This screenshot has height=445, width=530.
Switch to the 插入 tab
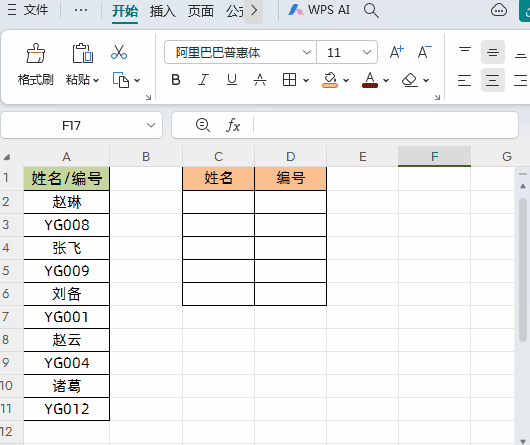[x=163, y=11]
